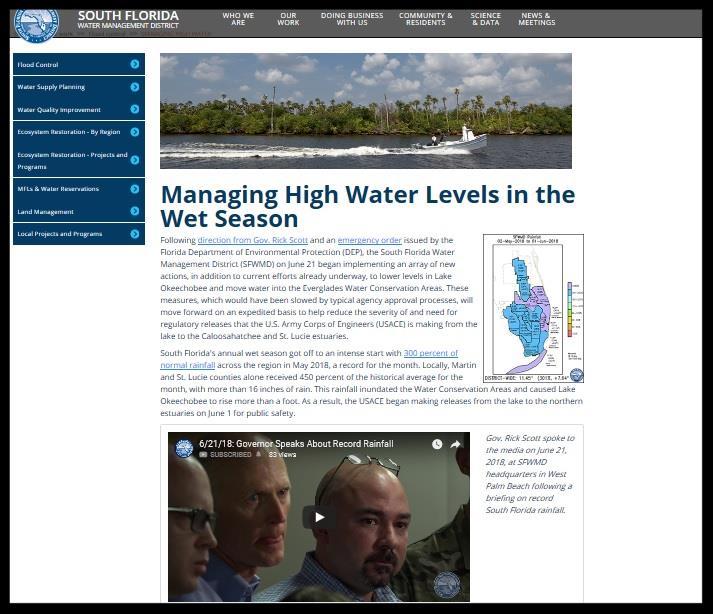The height and width of the screenshot is (614, 713).
Task: Click the arrow icon beside Land Management
Action: pos(135,211)
